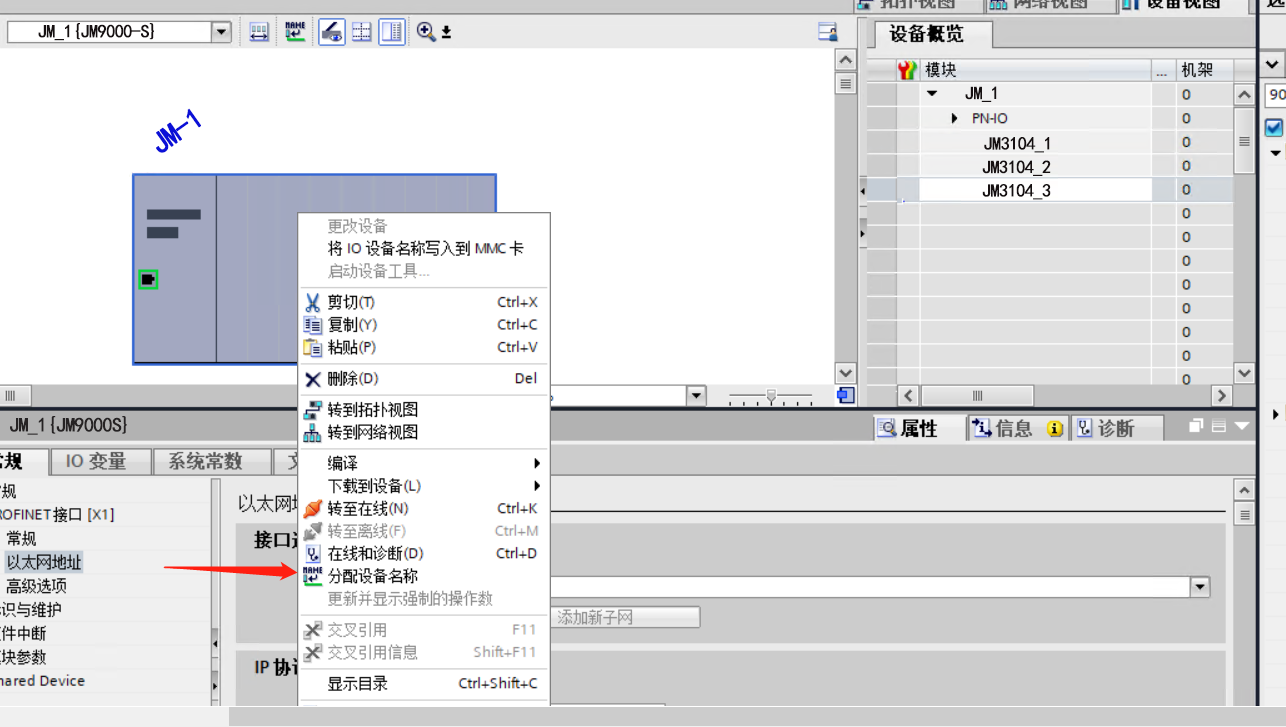Open the zoom options arrow beside magnifier
The image size is (1286, 727).
446,32
